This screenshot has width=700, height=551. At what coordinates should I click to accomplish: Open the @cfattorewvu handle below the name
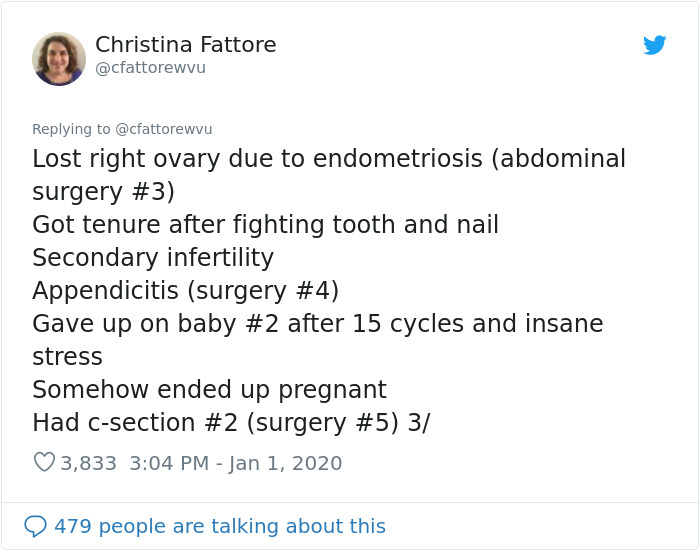pyautogui.click(x=150, y=68)
